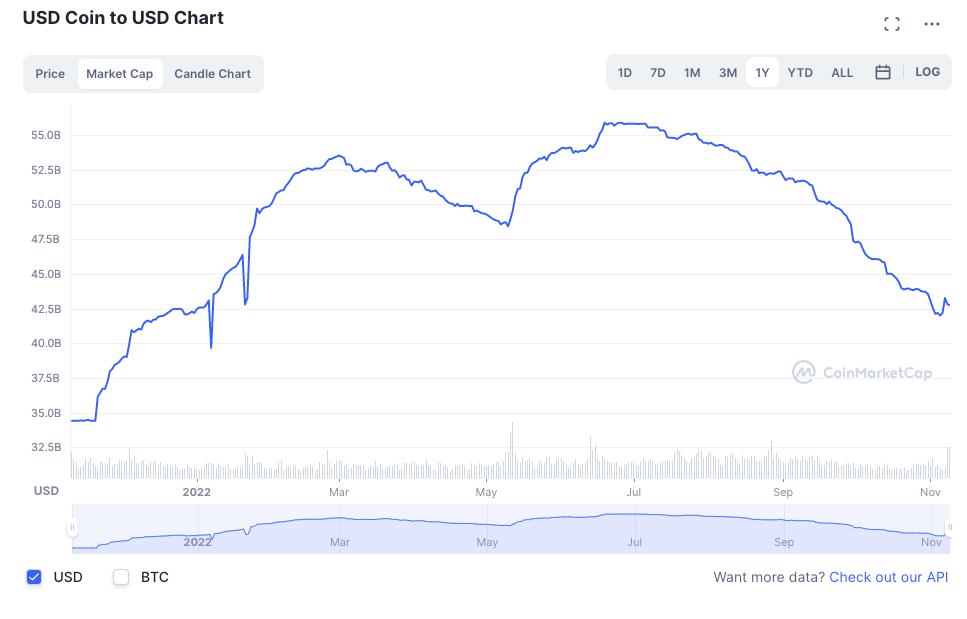967x619 pixels.
Task: Uncheck the USD checkbox
Action: point(34,577)
